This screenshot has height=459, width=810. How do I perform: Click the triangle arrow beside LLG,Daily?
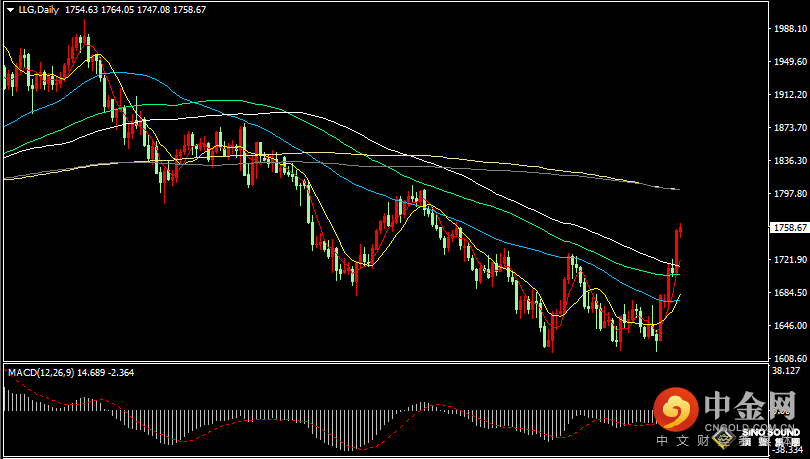(x=10, y=10)
